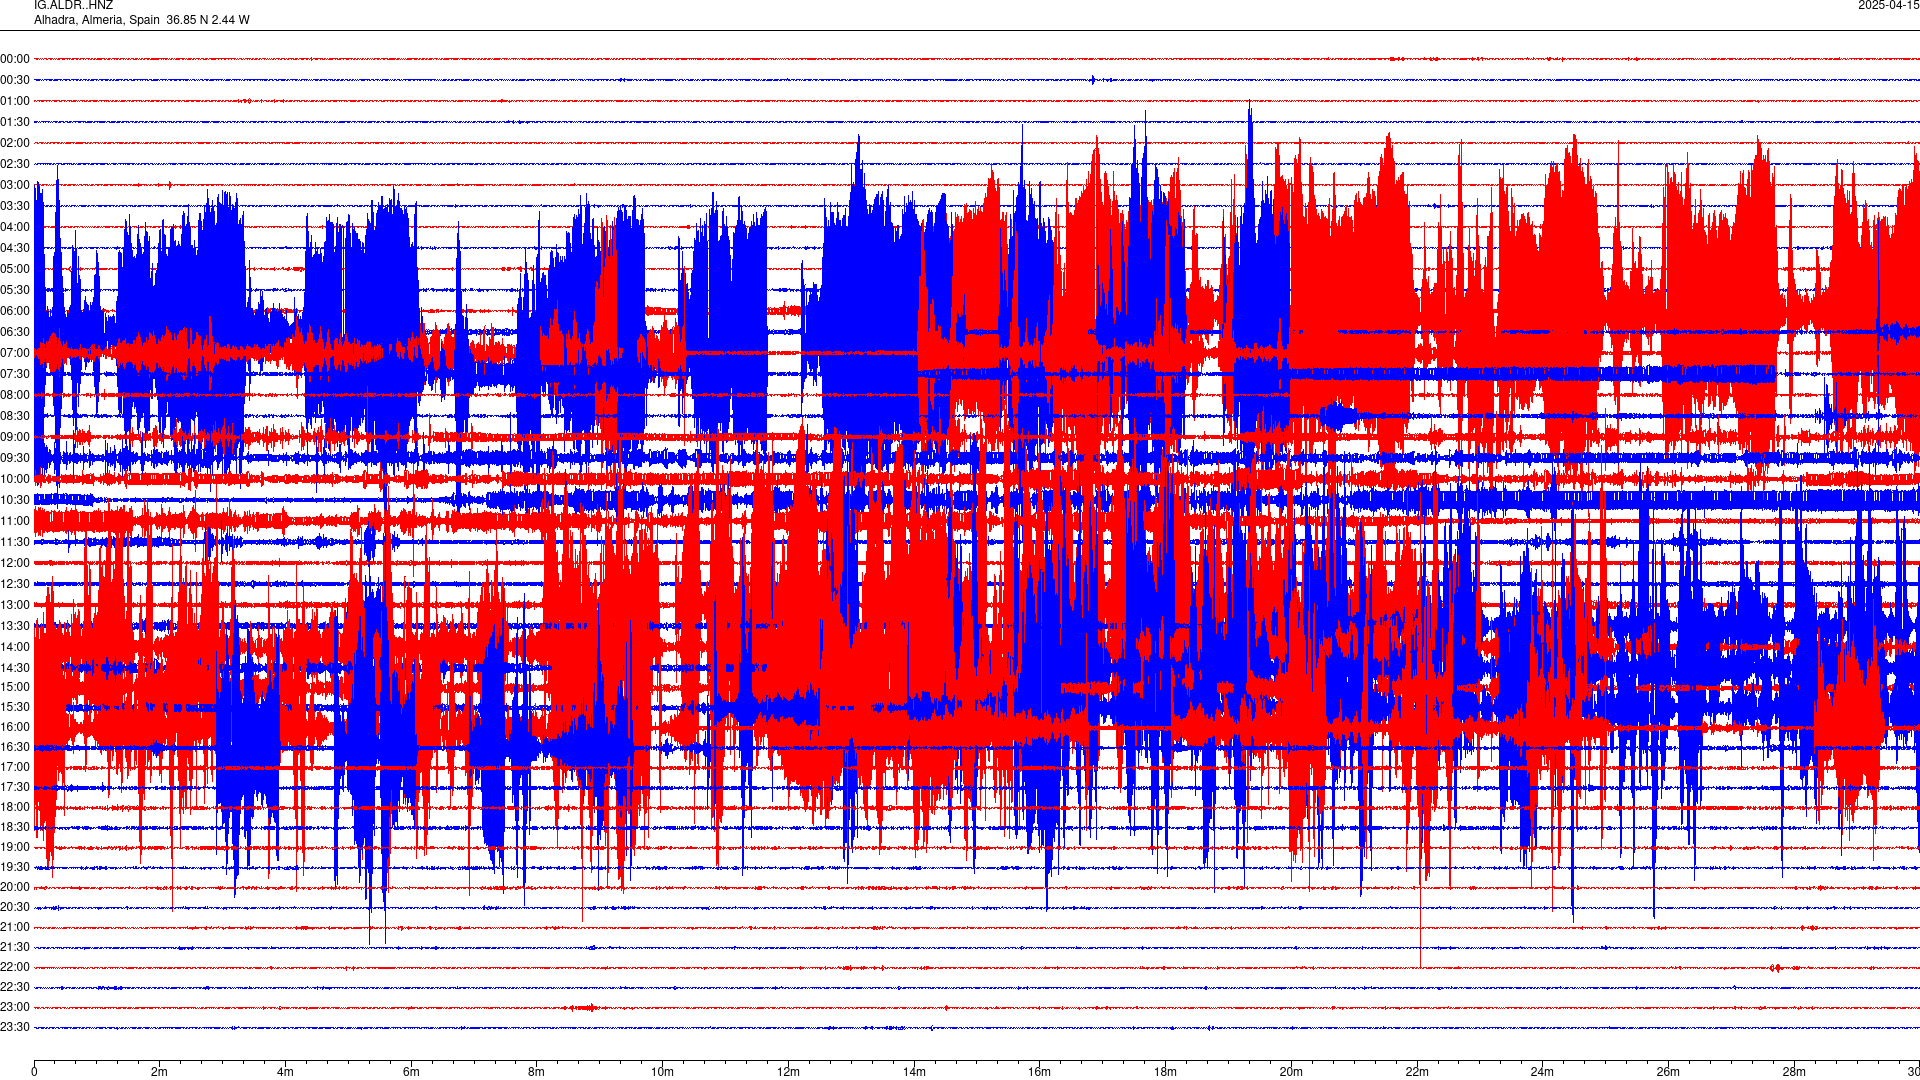Click the 26m tick on the minute axis

coord(1668,1072)
